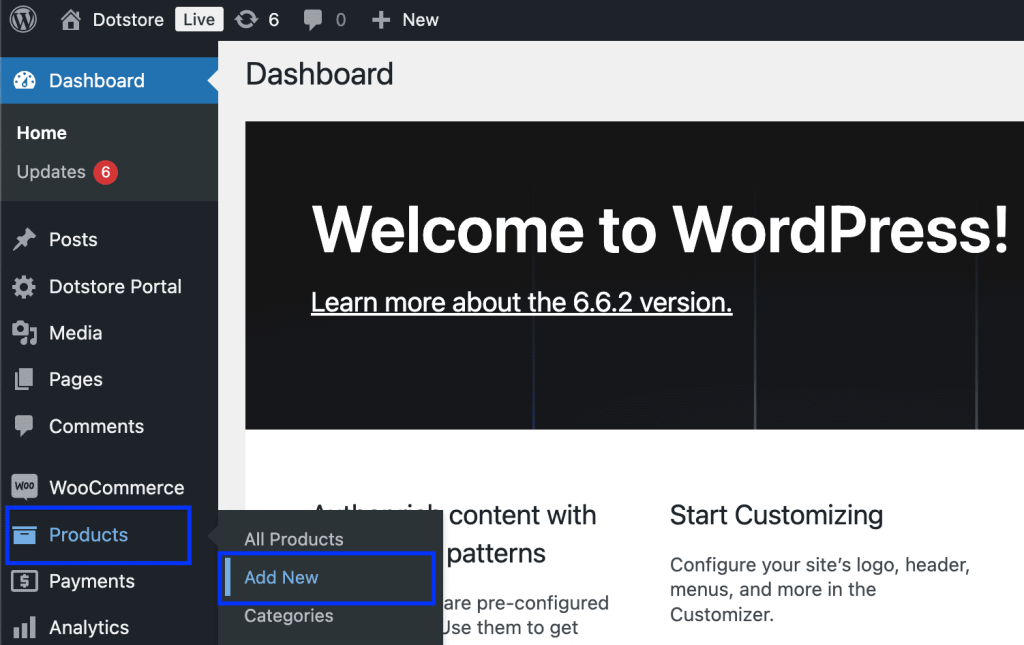Screen dimensions: 1024x645
Task: Open Dotstore Portal in the sidebar
Action: (115, 287)
